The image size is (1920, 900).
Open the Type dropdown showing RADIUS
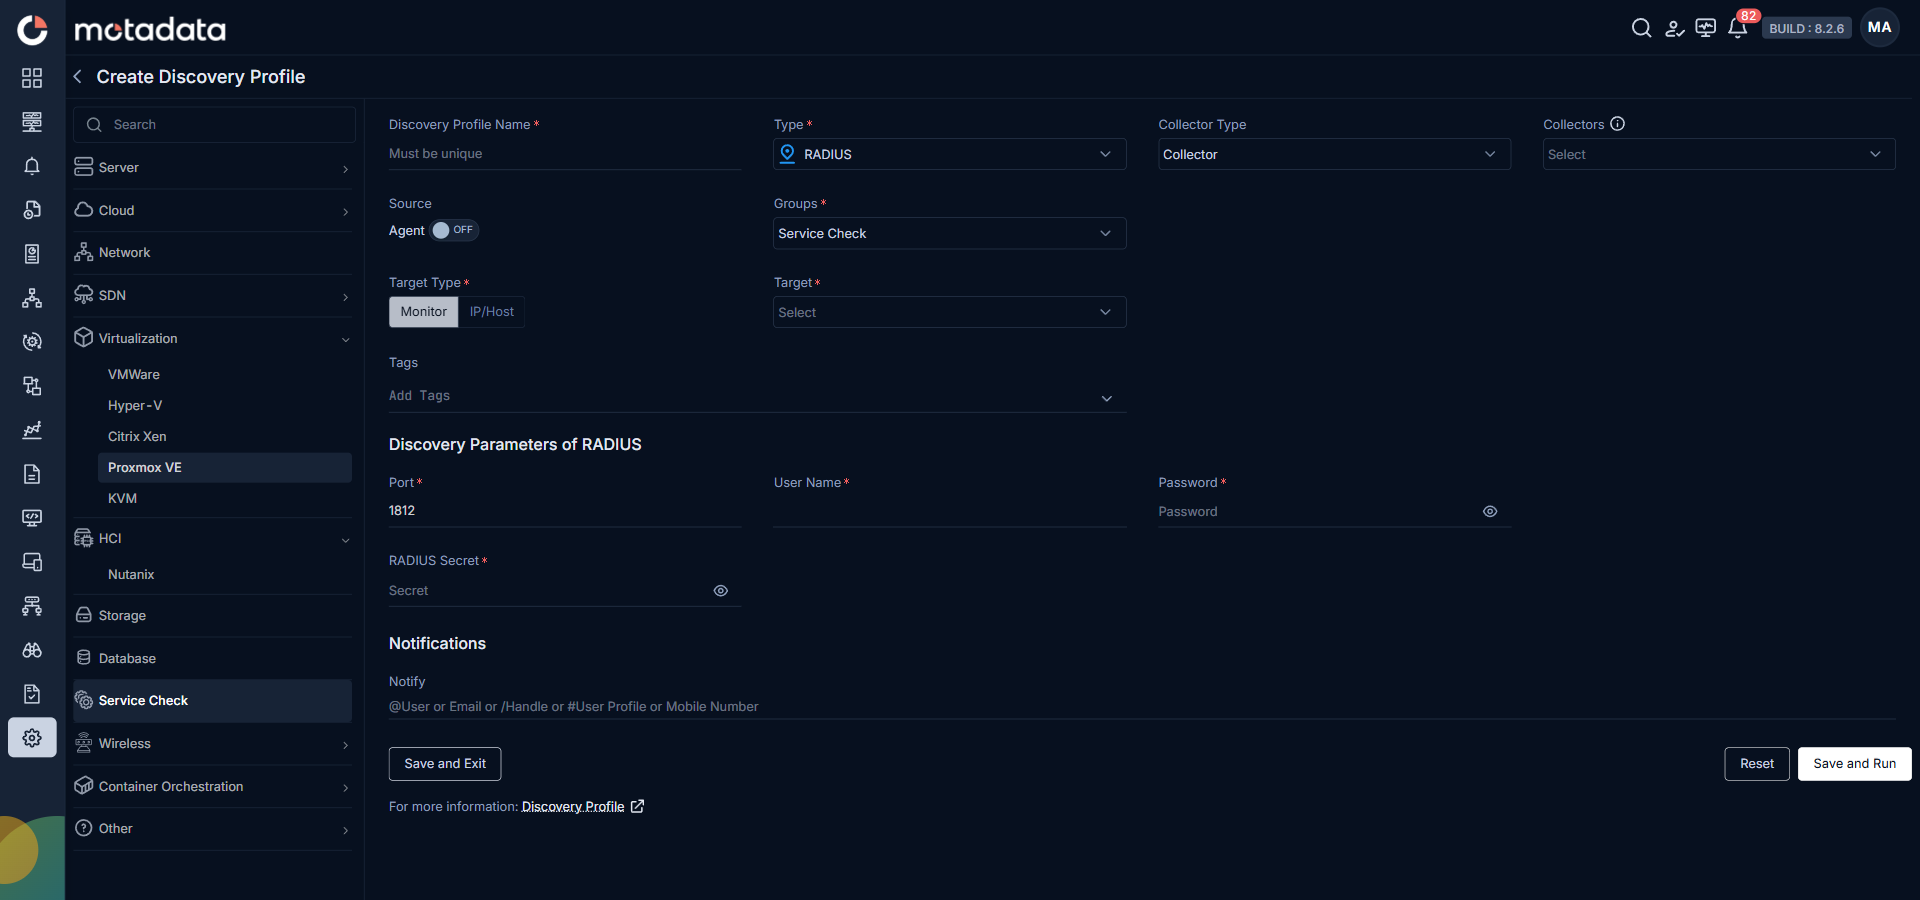(x=950, y=154)
